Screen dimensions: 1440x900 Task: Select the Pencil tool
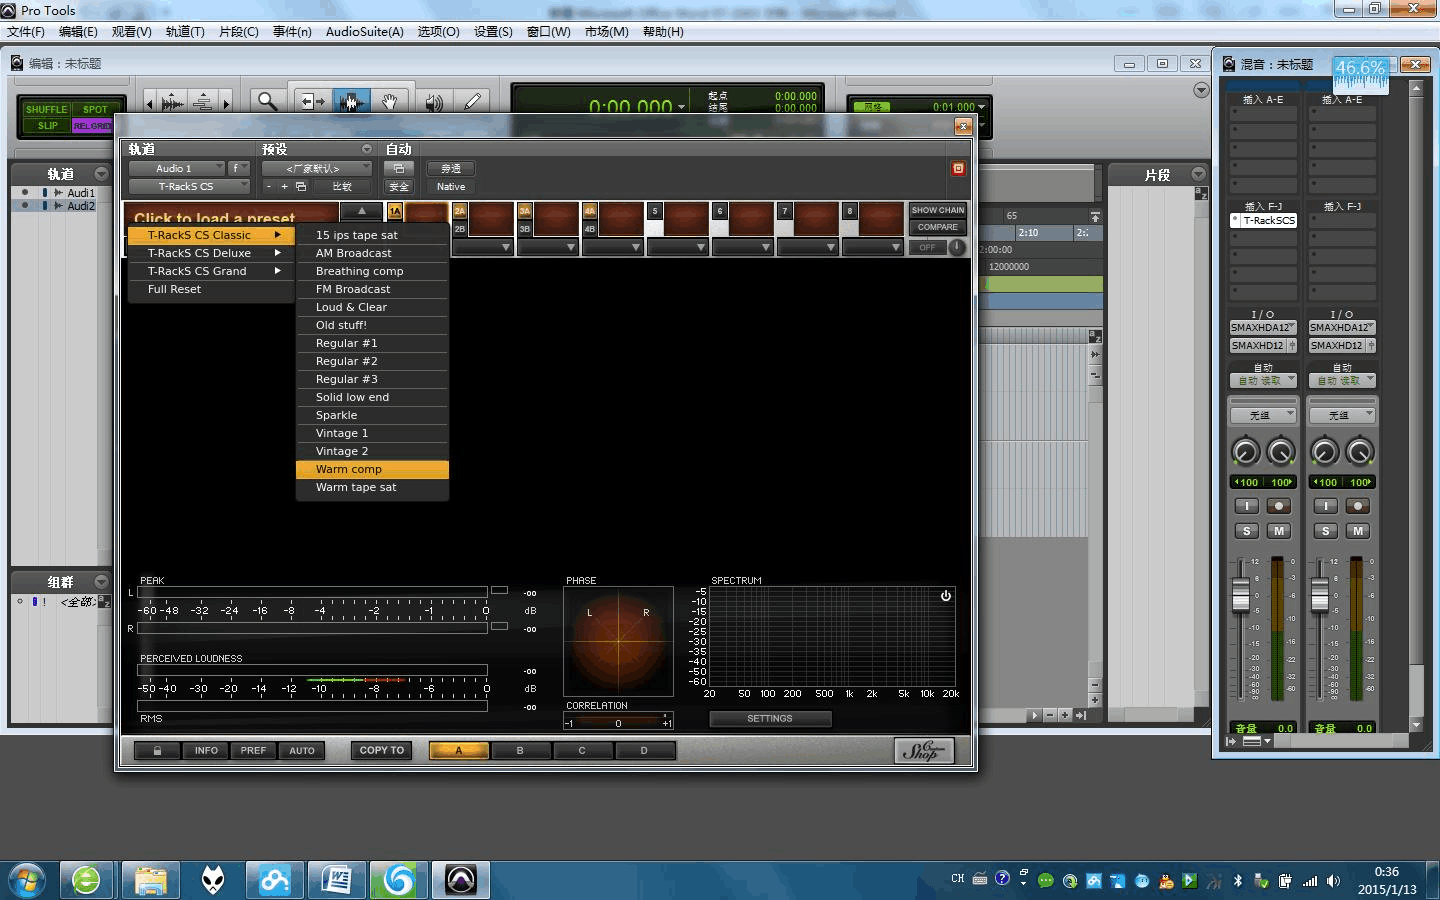pyautogui.click(x=473, y=101)
